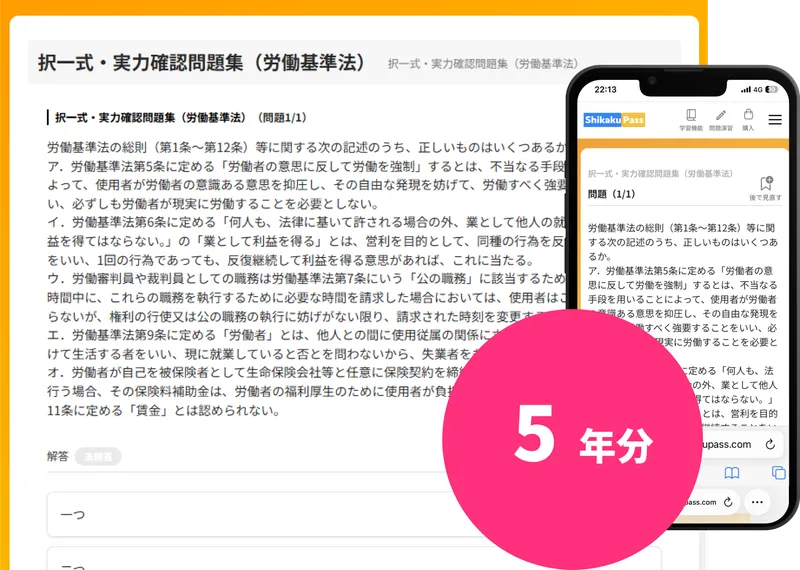
Task: Click reload icon beside the three-dot button
Action: coord(728,502)
